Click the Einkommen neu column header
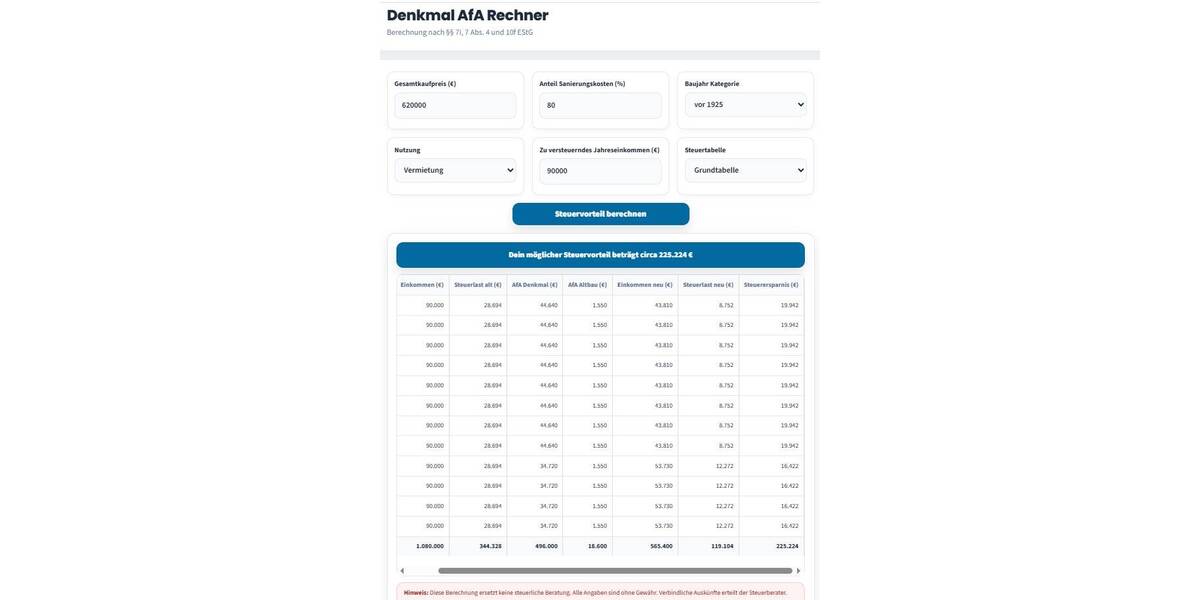 point(645,285)
